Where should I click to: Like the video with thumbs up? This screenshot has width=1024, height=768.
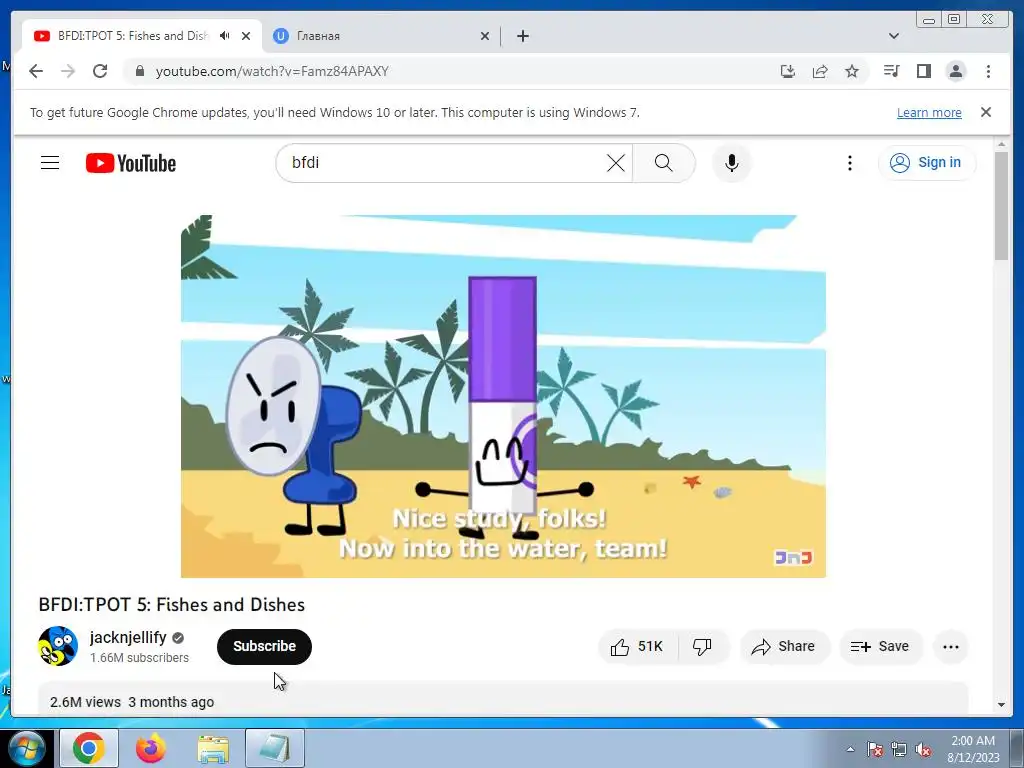click(638, 647)
